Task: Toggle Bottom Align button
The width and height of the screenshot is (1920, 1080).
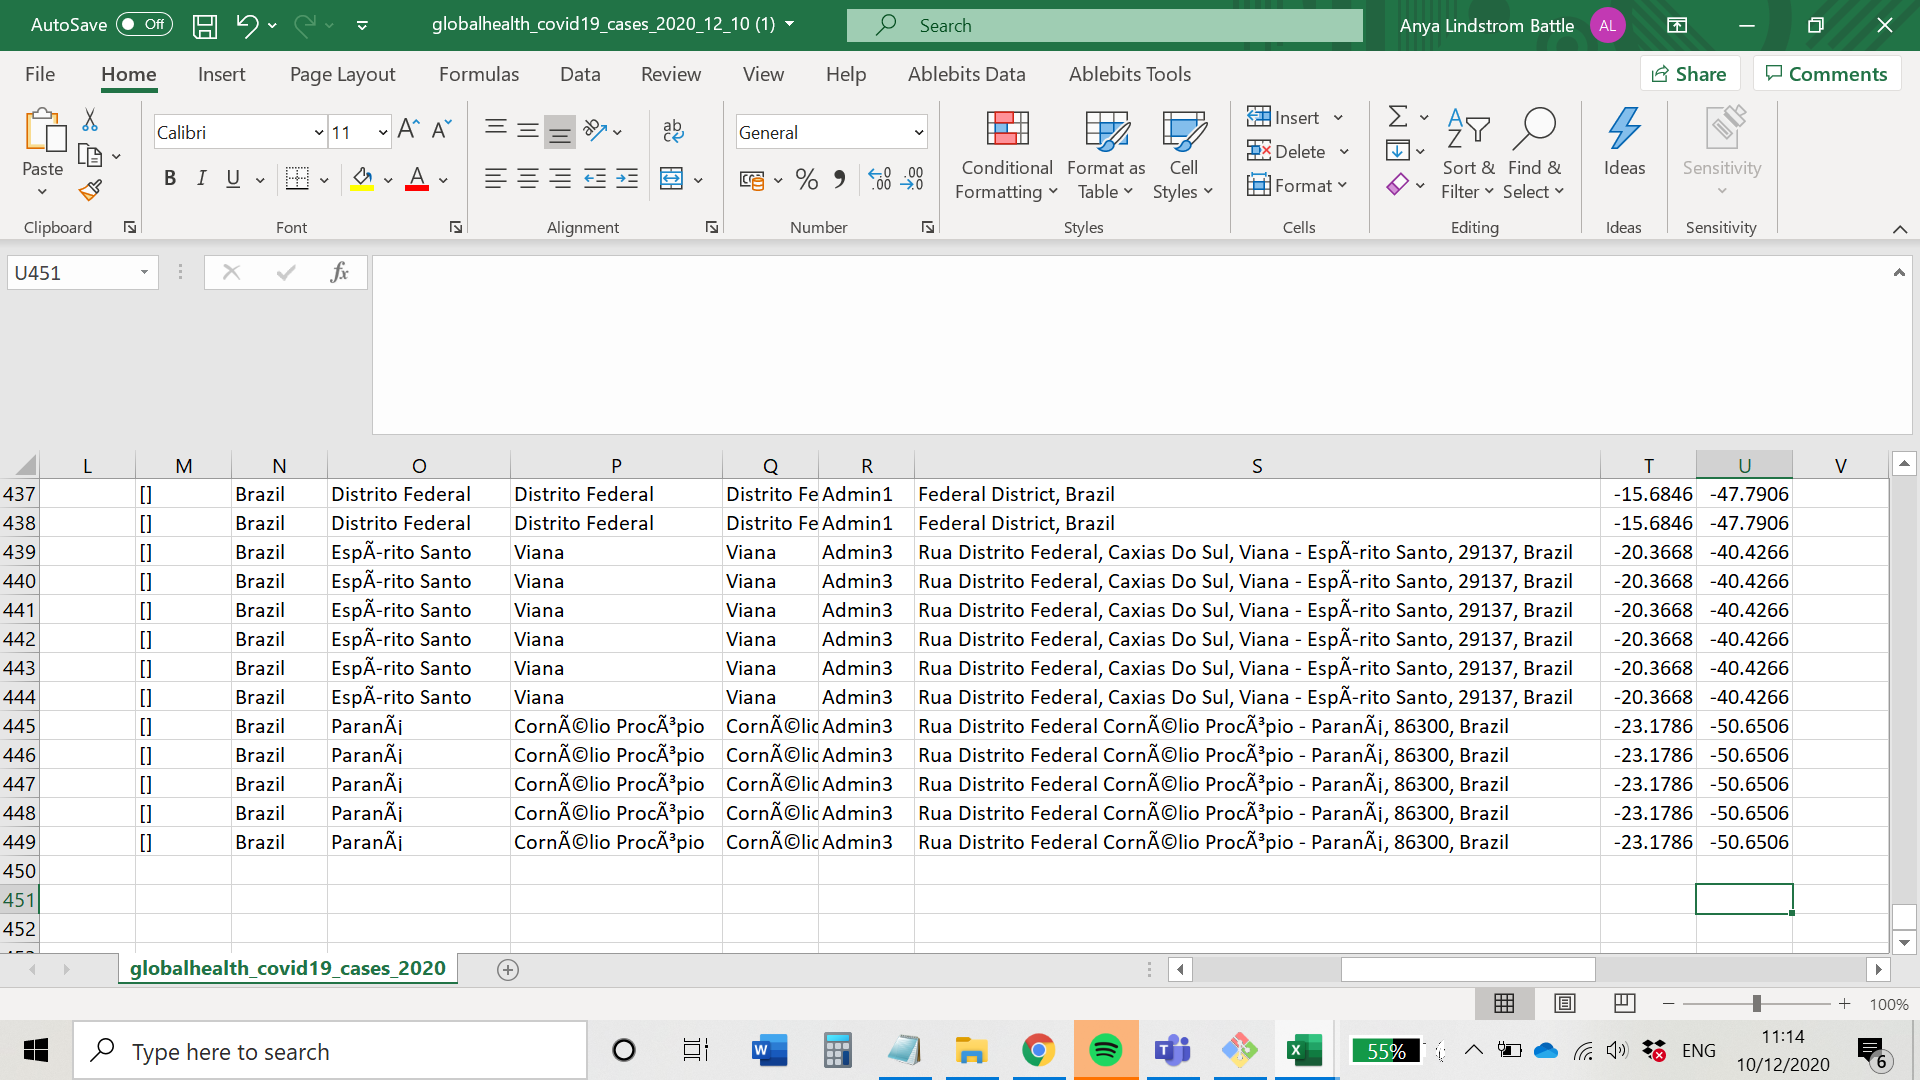Action: tap(560, 131)
